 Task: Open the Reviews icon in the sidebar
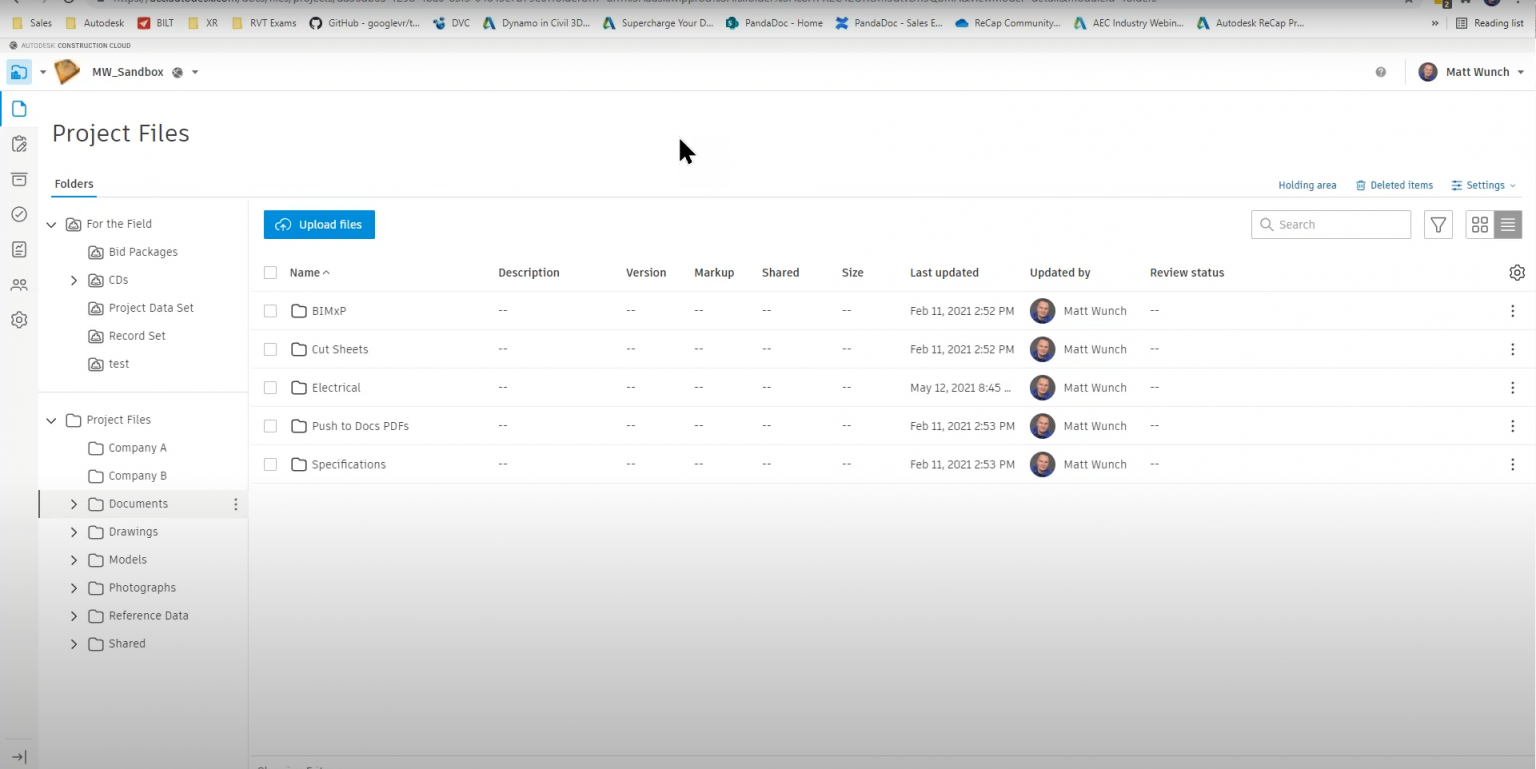click(x=18, y=143)
